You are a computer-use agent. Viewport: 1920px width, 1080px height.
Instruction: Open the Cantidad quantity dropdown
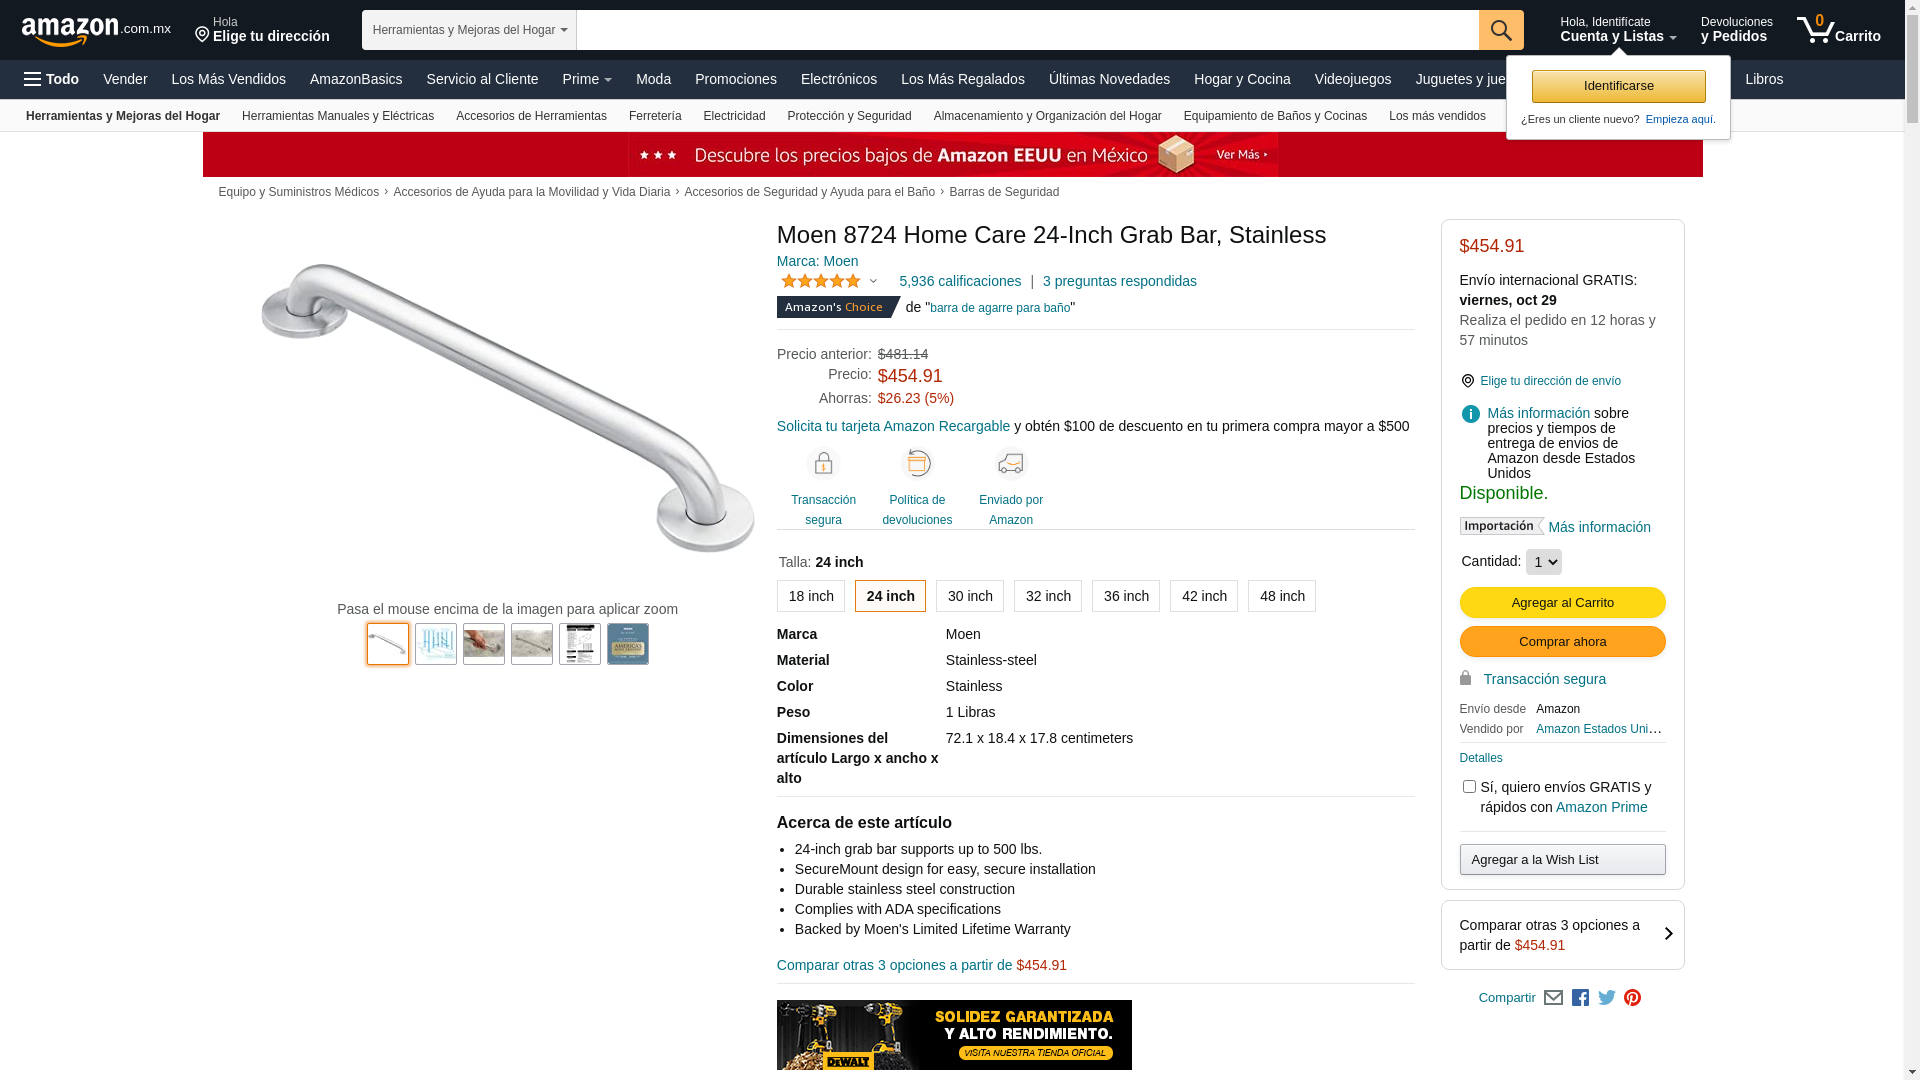[x=1543, y=562]
